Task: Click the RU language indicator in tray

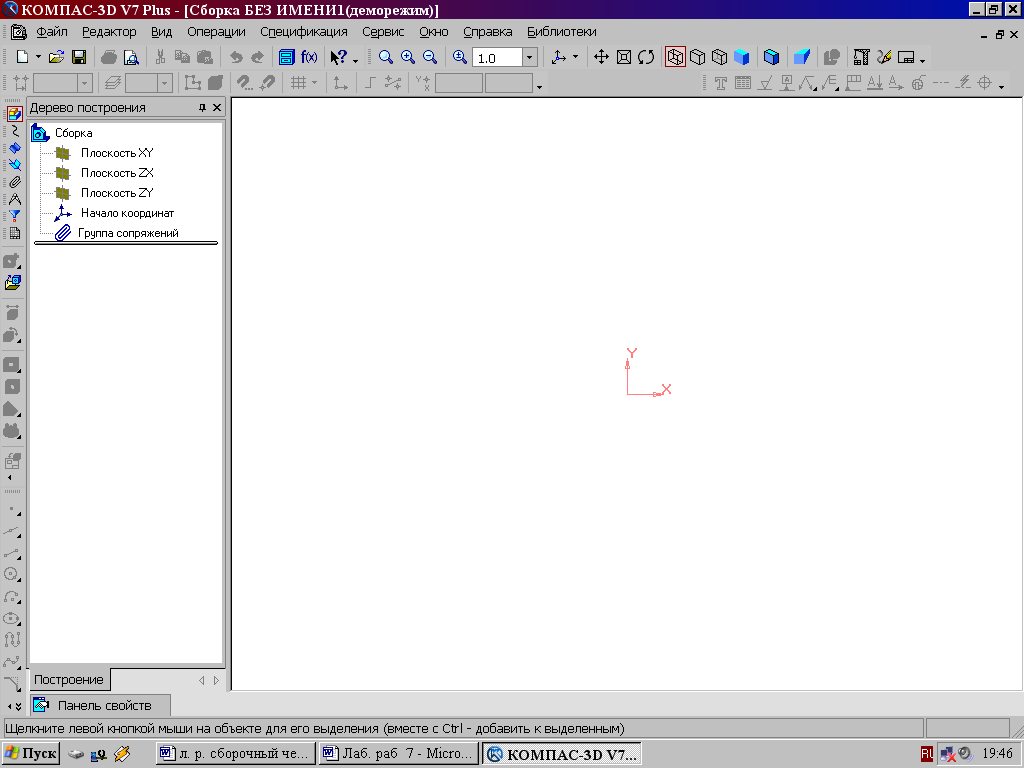Action: [x=927, y=754]
